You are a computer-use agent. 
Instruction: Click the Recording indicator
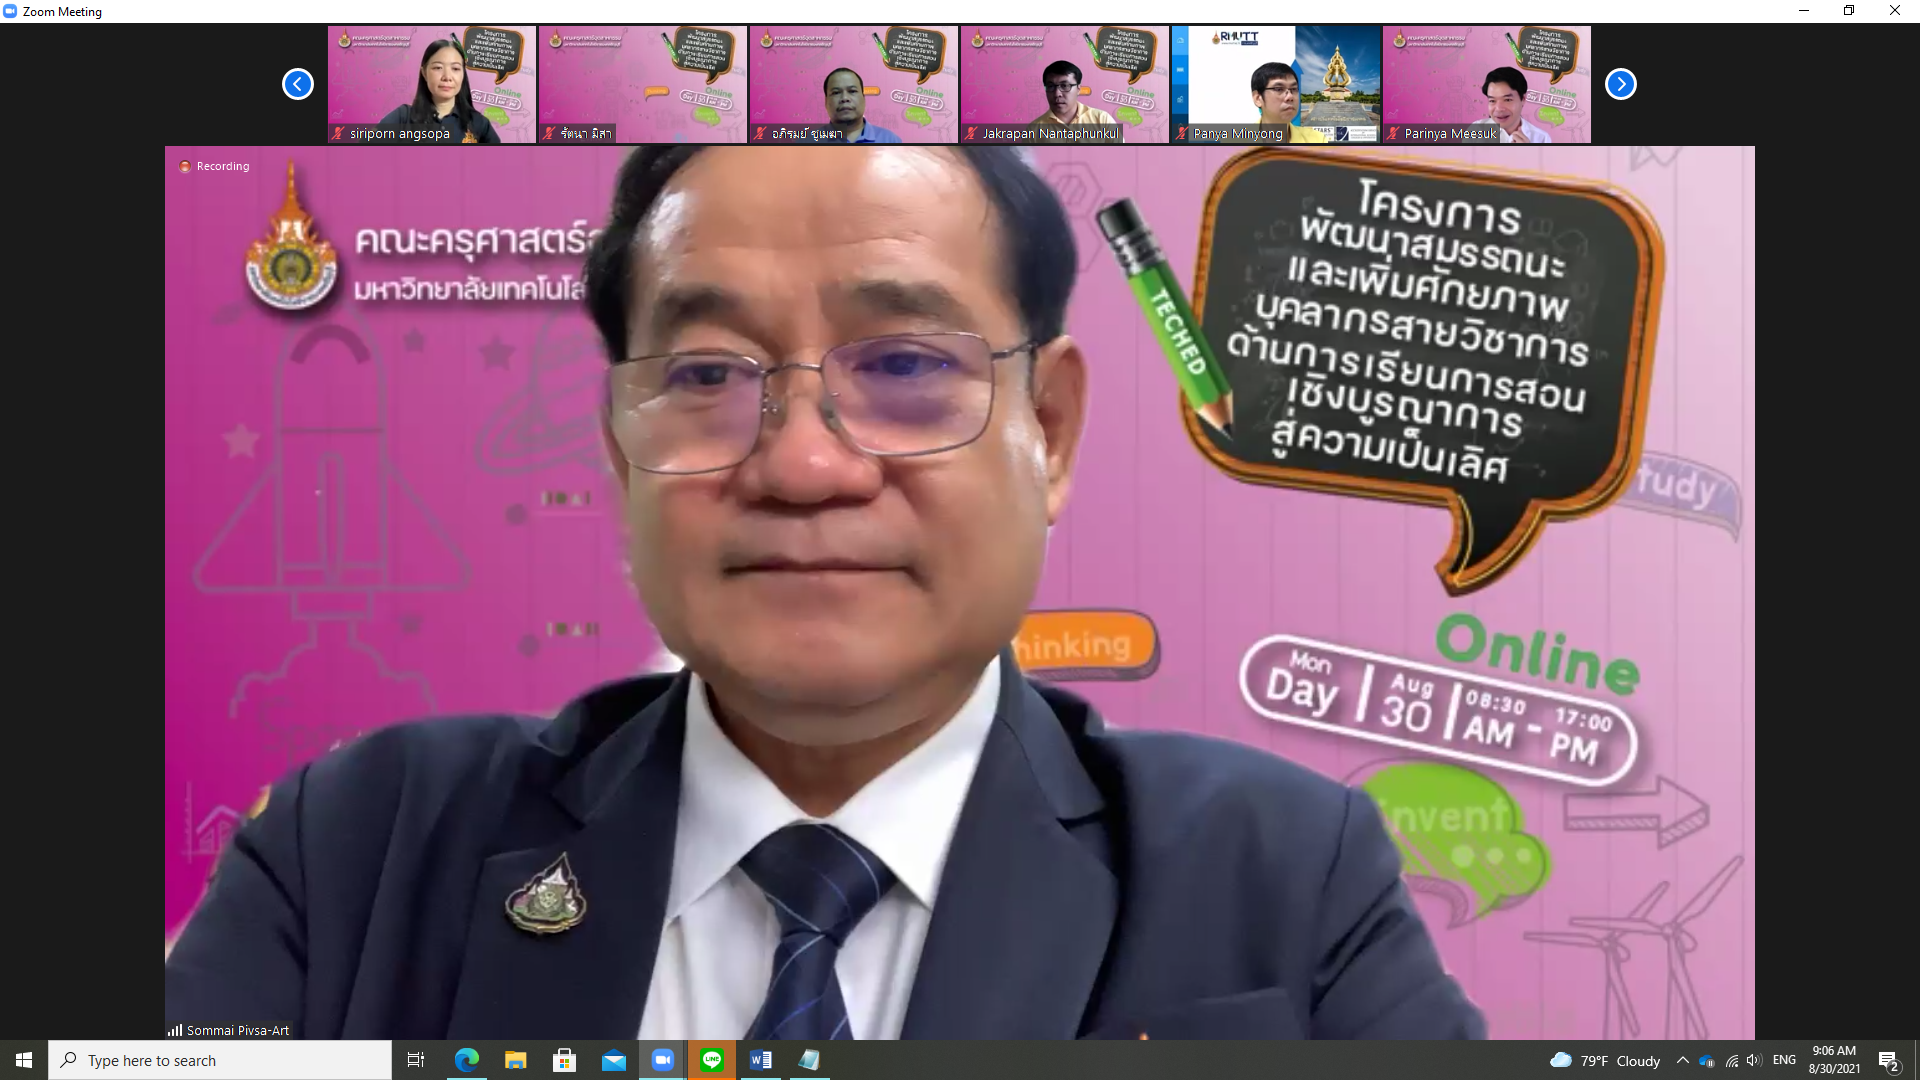pyautogui.click(x=214, y=166)
